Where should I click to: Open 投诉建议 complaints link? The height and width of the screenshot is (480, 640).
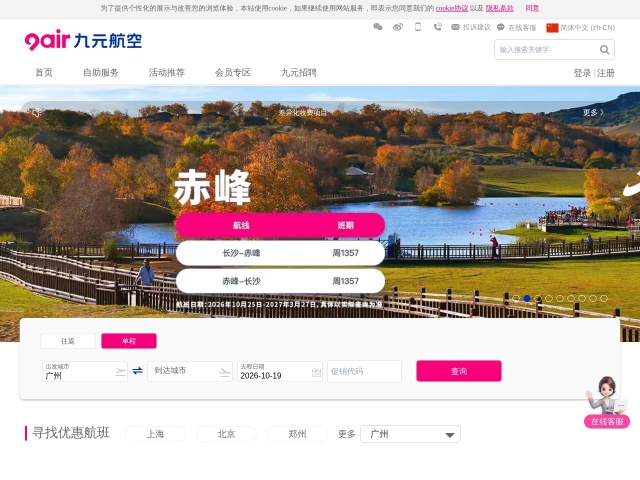pyautogui.click(x=476, y=27)
